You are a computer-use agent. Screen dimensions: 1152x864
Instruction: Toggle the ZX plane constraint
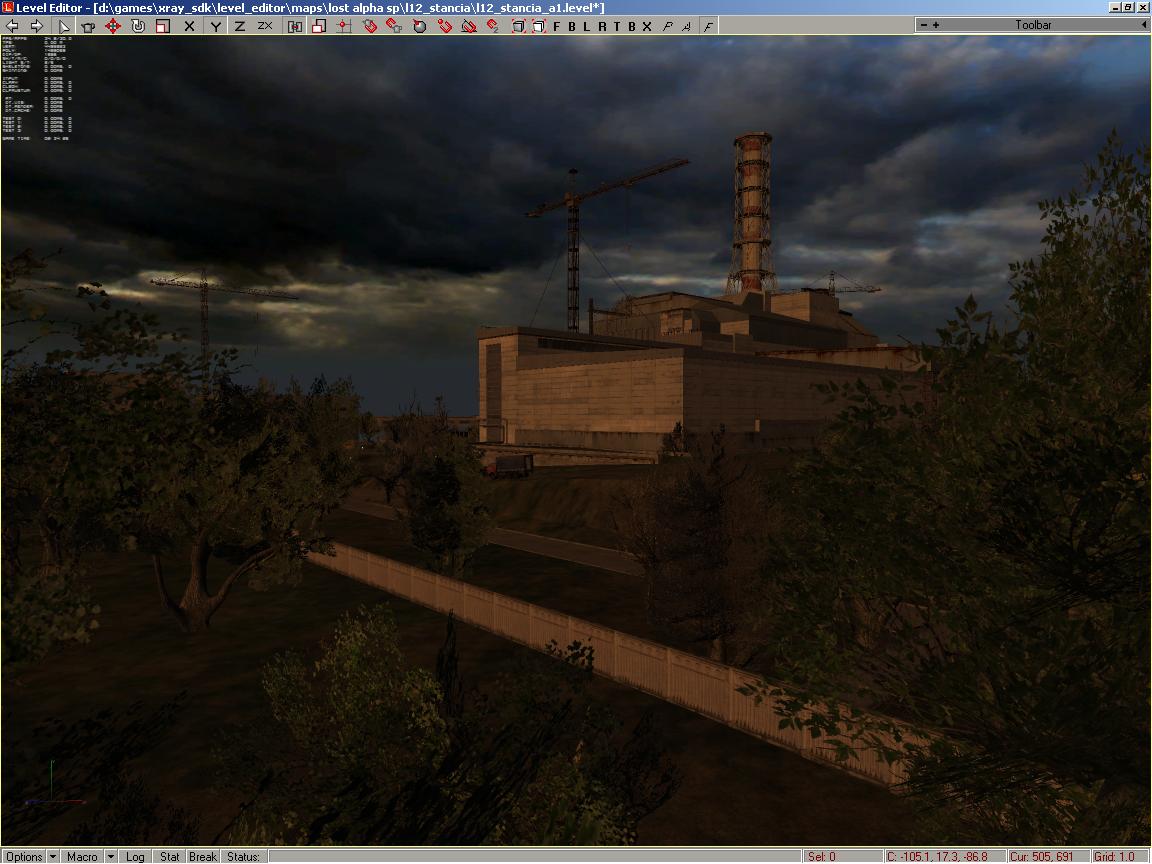coord(265,26)
